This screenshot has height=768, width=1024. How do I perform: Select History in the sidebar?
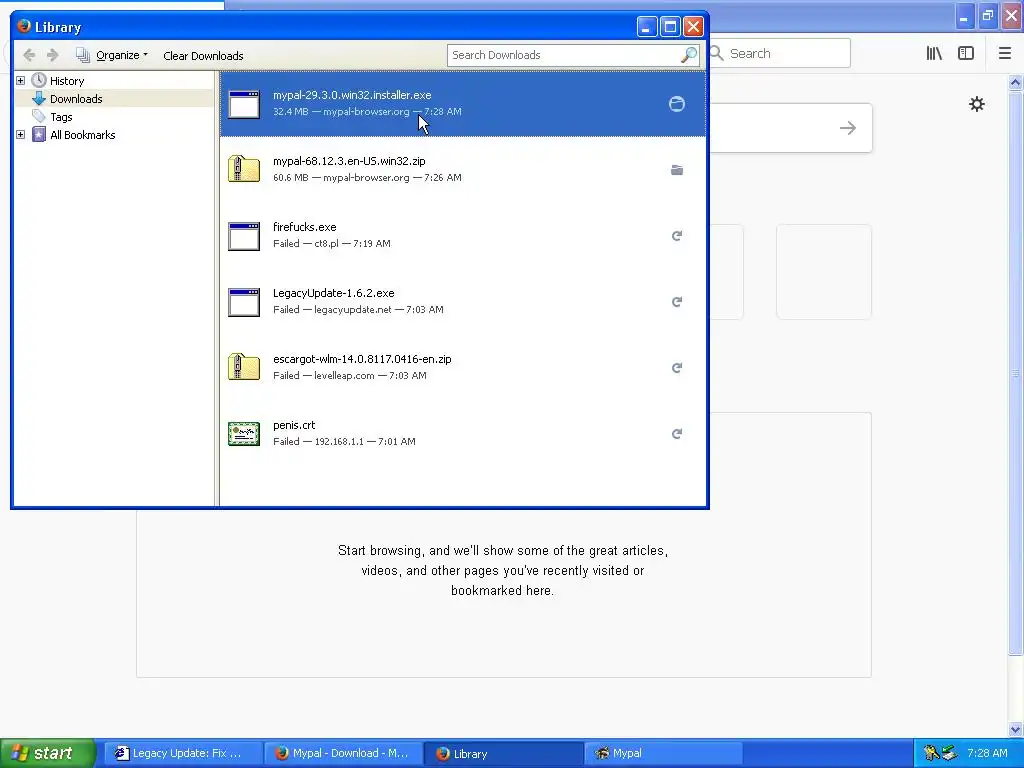[x=67, y=81]
